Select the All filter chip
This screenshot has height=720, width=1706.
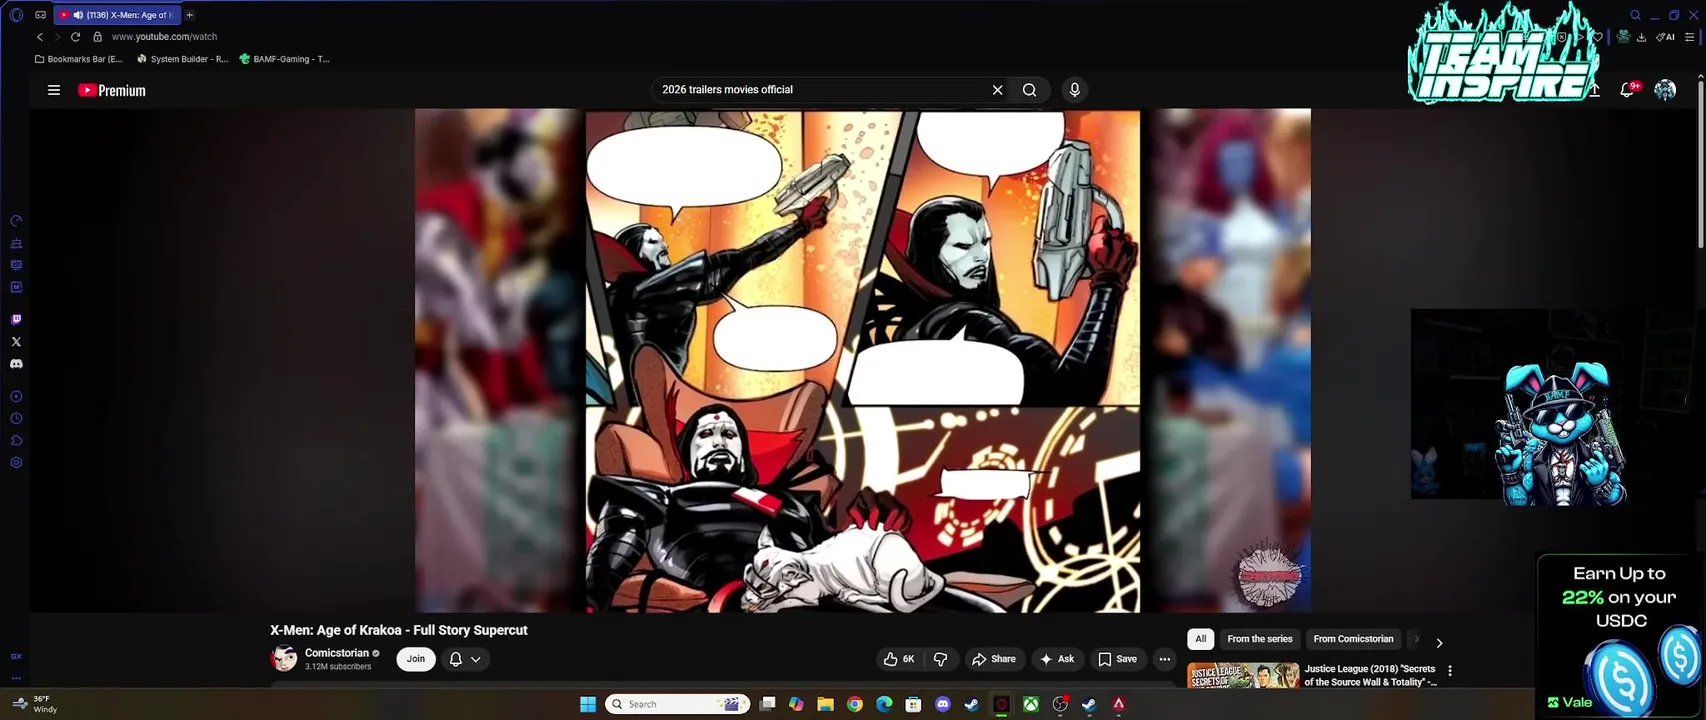1201,639
